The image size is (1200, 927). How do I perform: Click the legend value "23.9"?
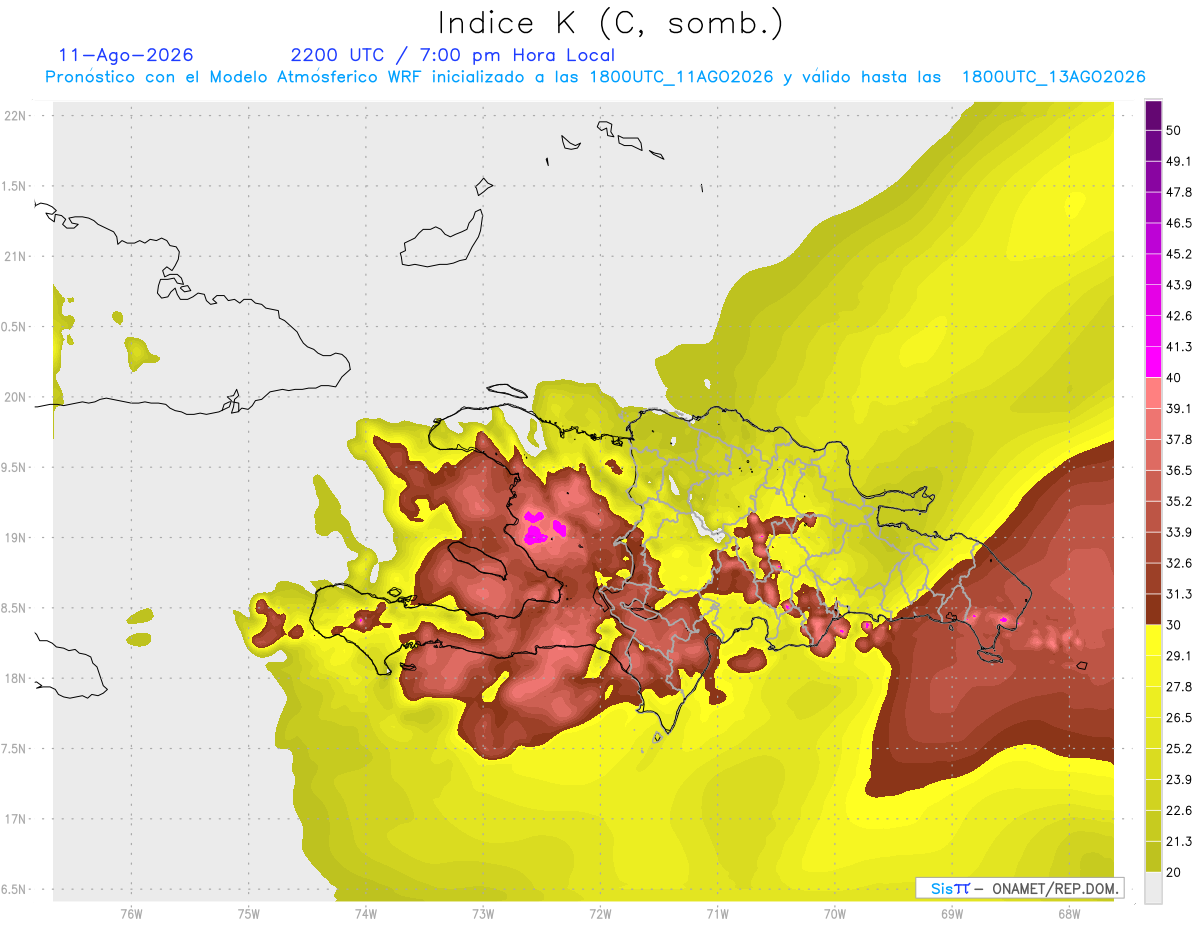(1178, 780)
